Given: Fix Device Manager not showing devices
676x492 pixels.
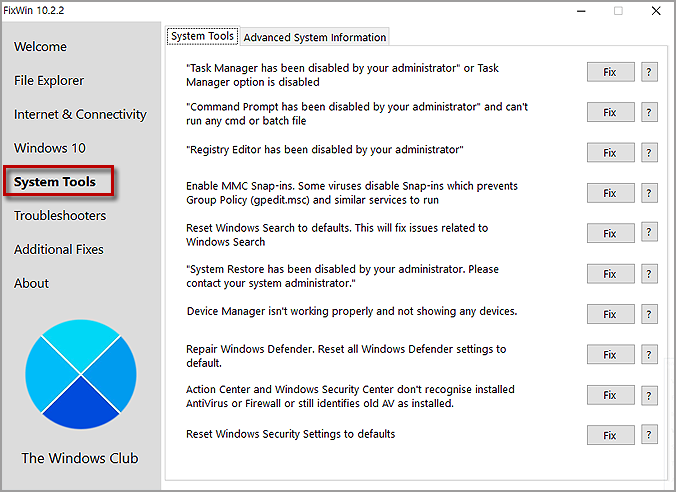Looking at the screenshot, I should 610,314.
